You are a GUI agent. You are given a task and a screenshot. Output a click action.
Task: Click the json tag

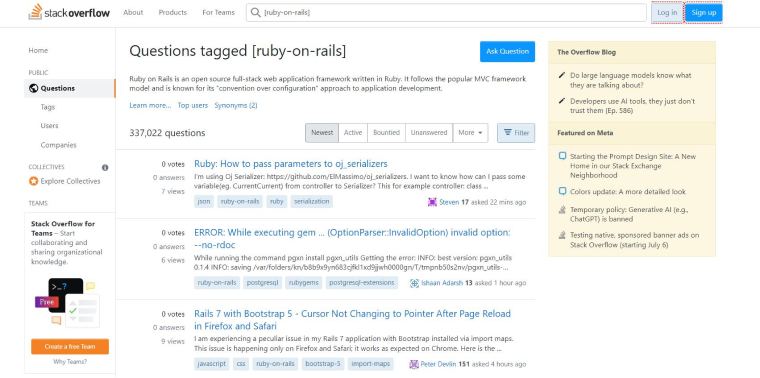click(x=204, y=202)
